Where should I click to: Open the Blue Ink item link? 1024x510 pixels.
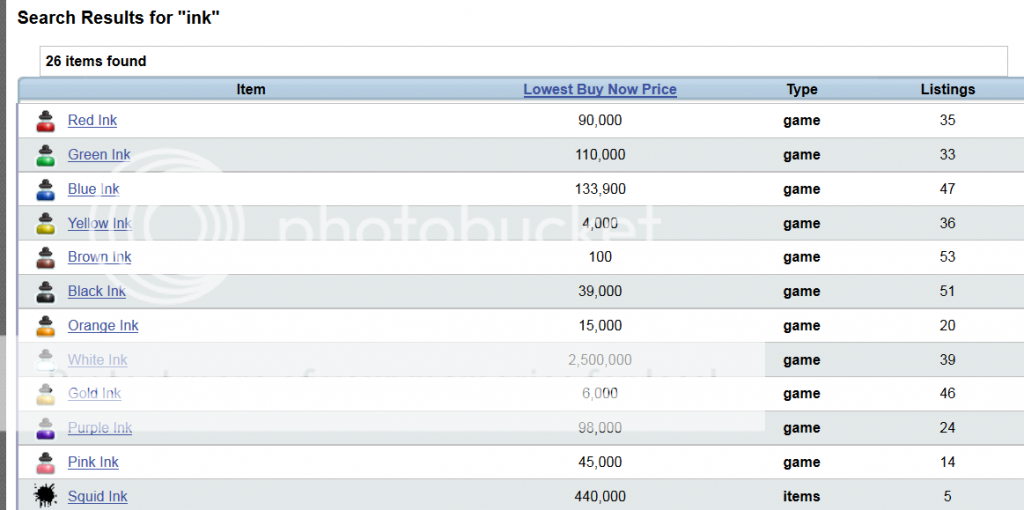[x=93, y=189]
